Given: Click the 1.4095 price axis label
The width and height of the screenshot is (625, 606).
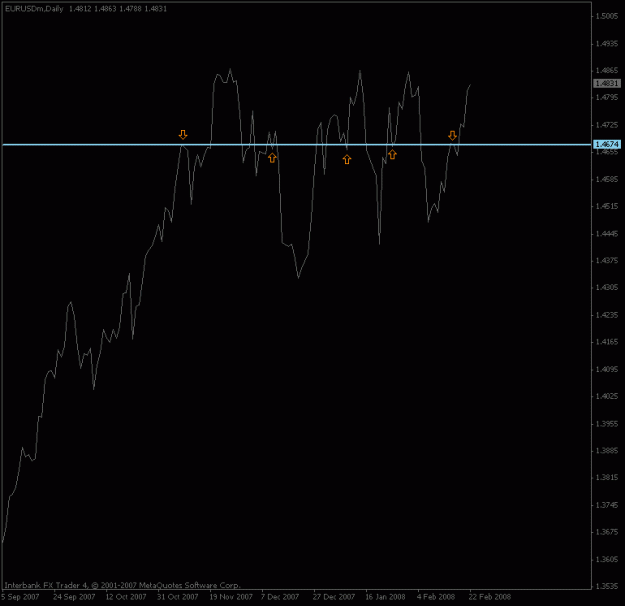Looking at the screenshot, I should point(607,369).
